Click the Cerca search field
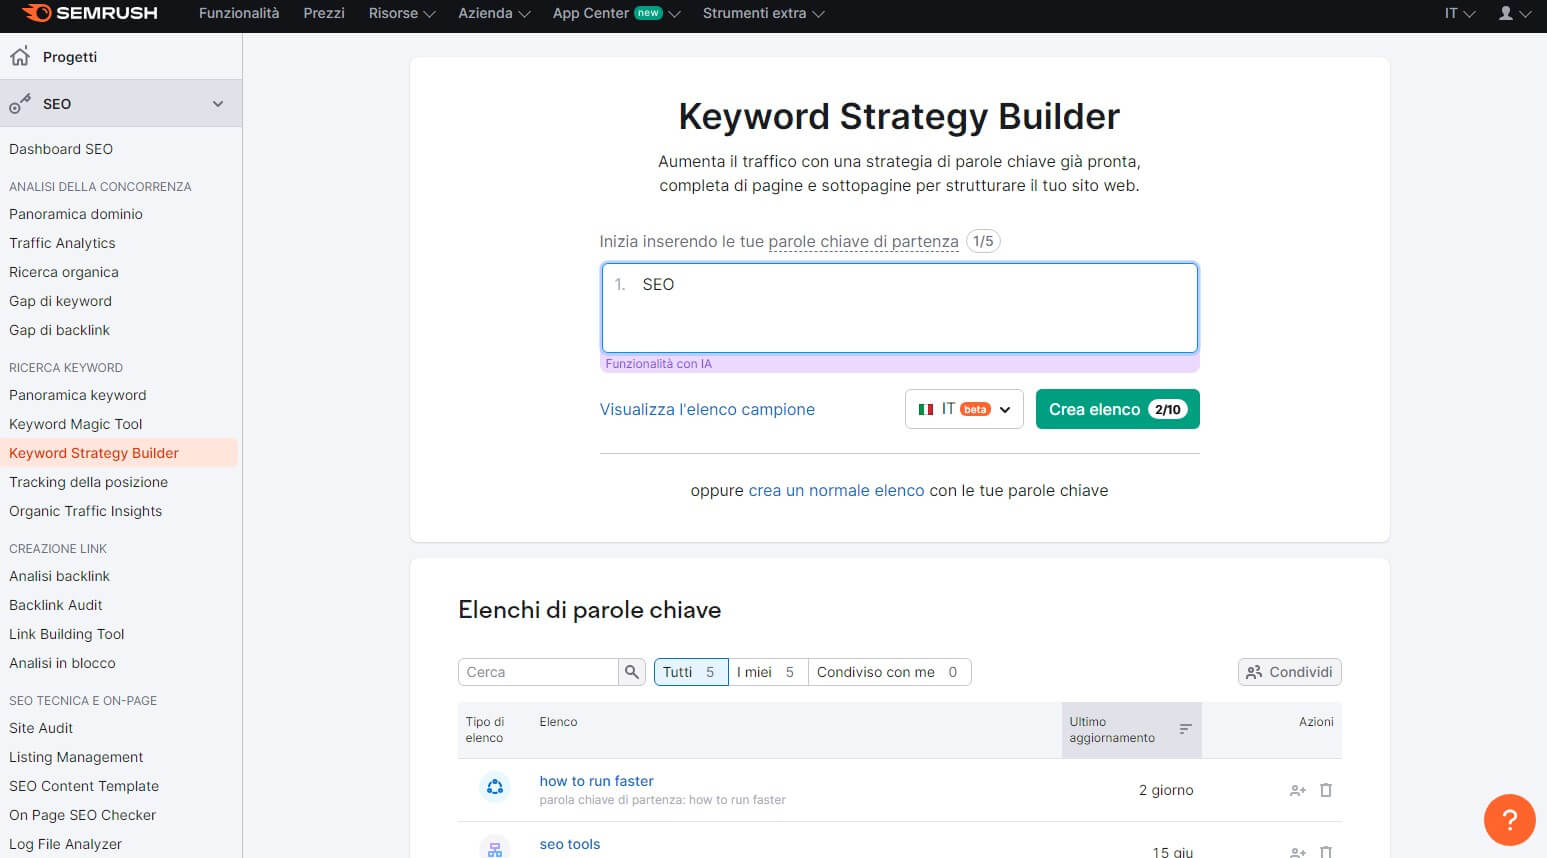 point(538,672)
